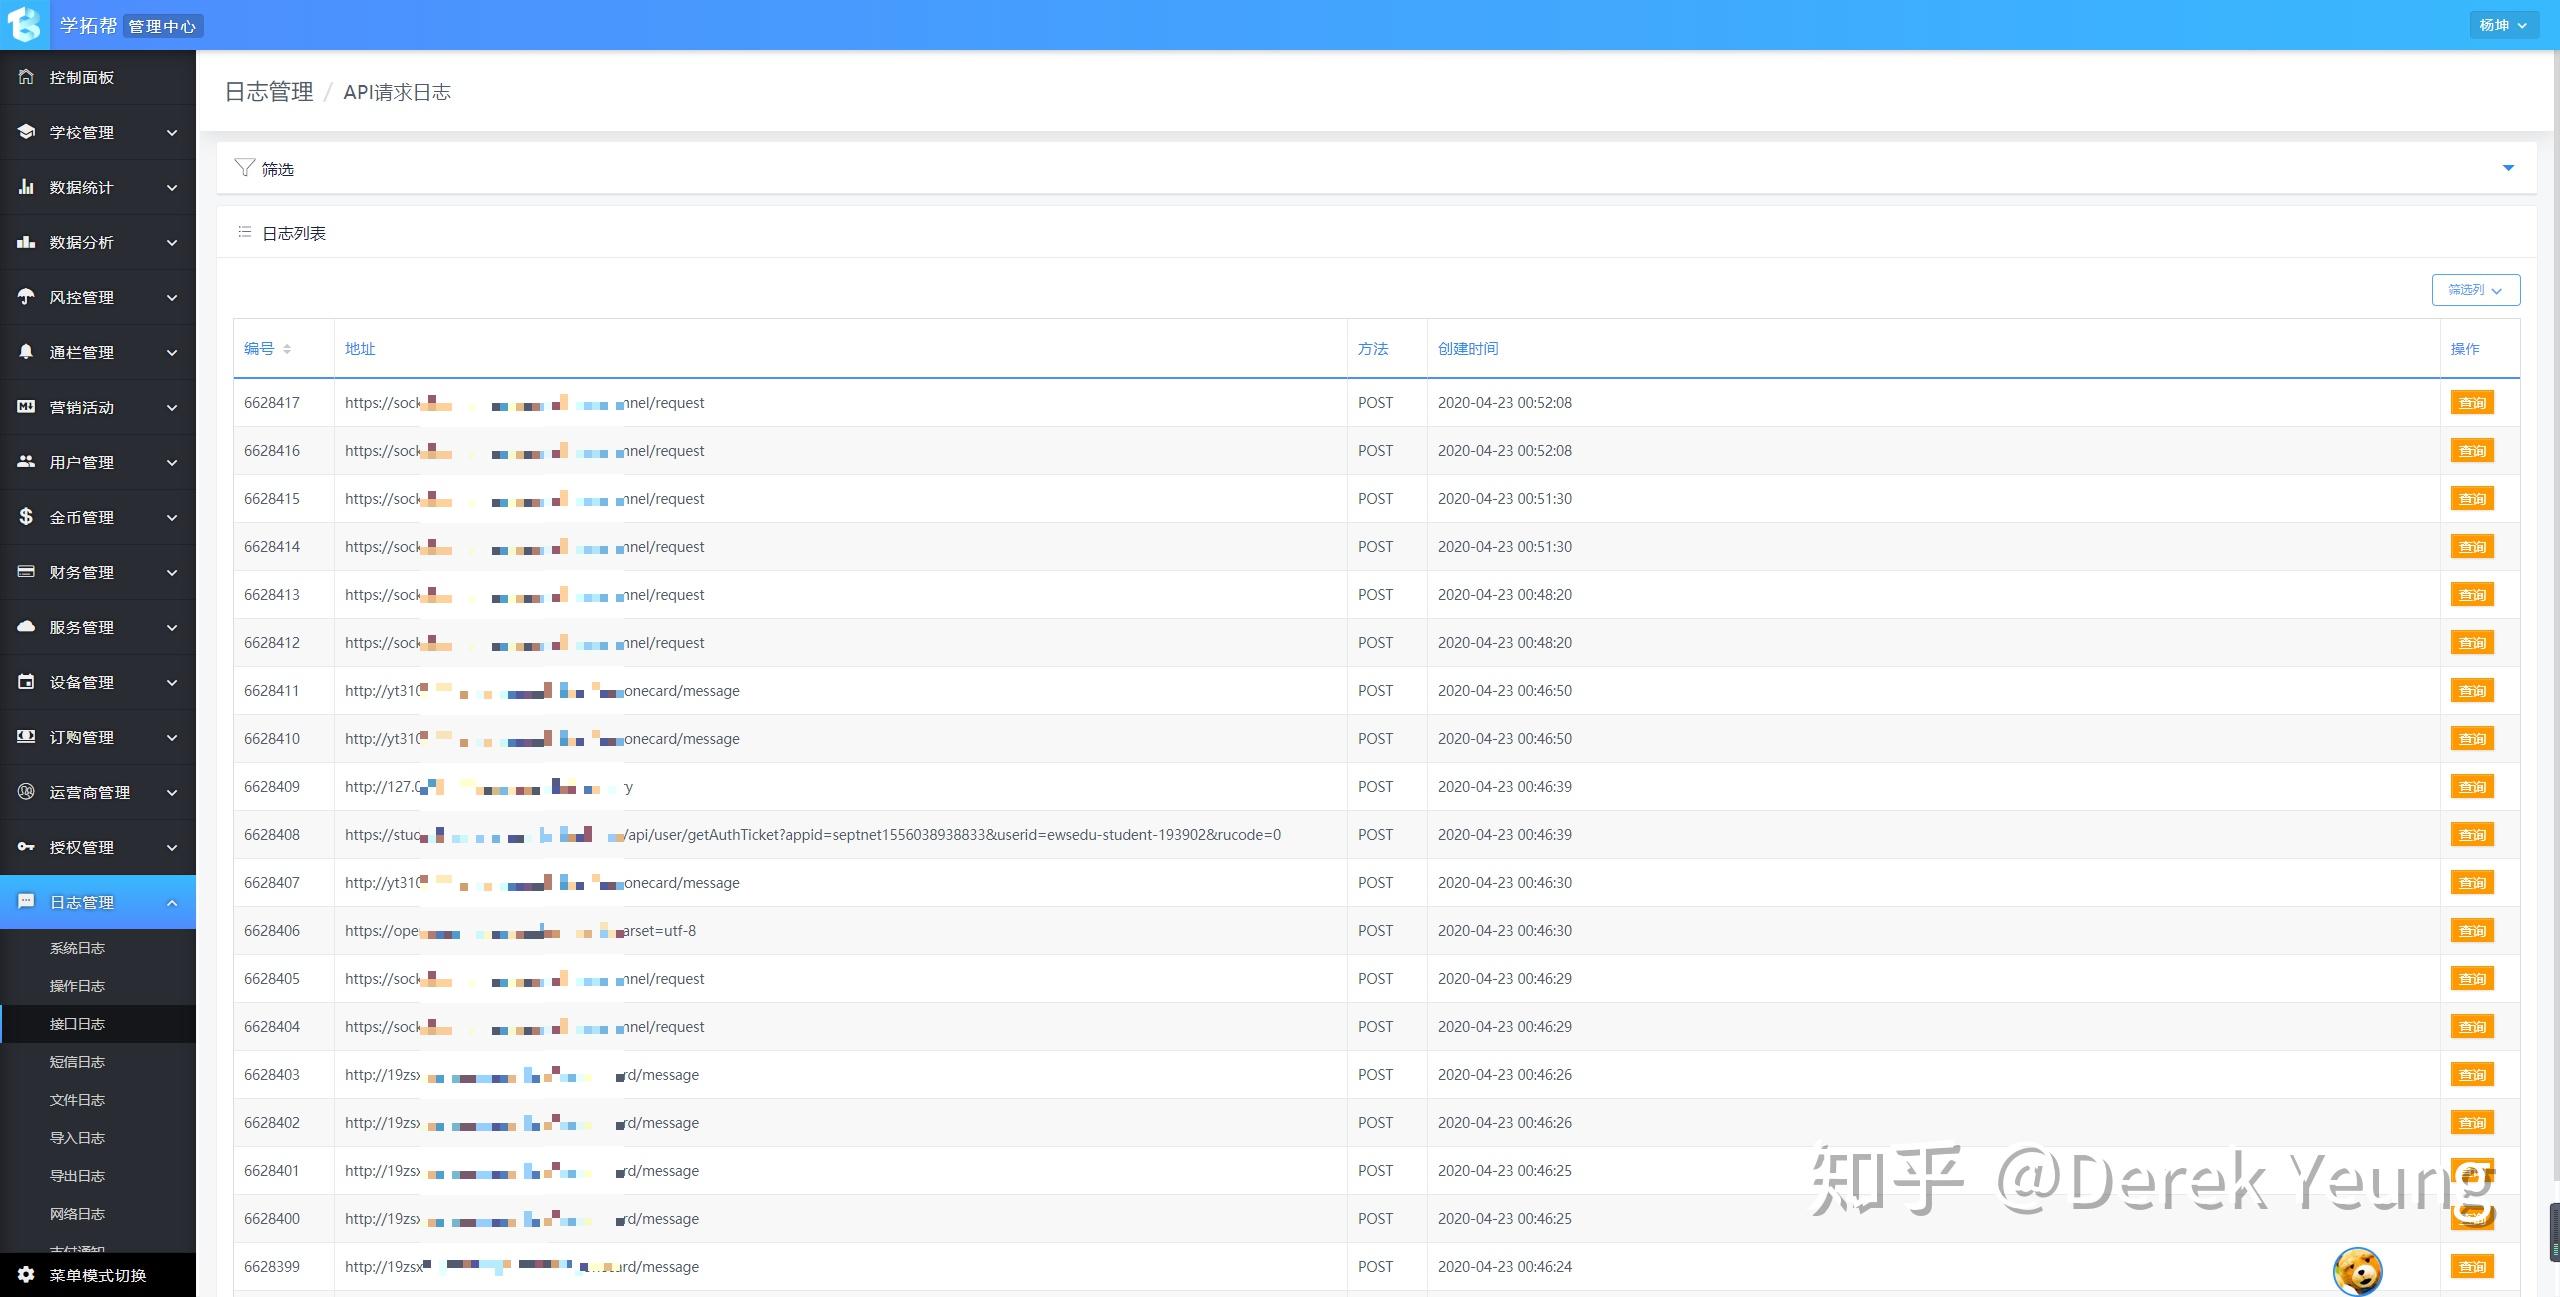Toggle sort order on 编号 column
This screenshot has height=1297, width=2560.
pyautogui.click(x=287, y=349)
